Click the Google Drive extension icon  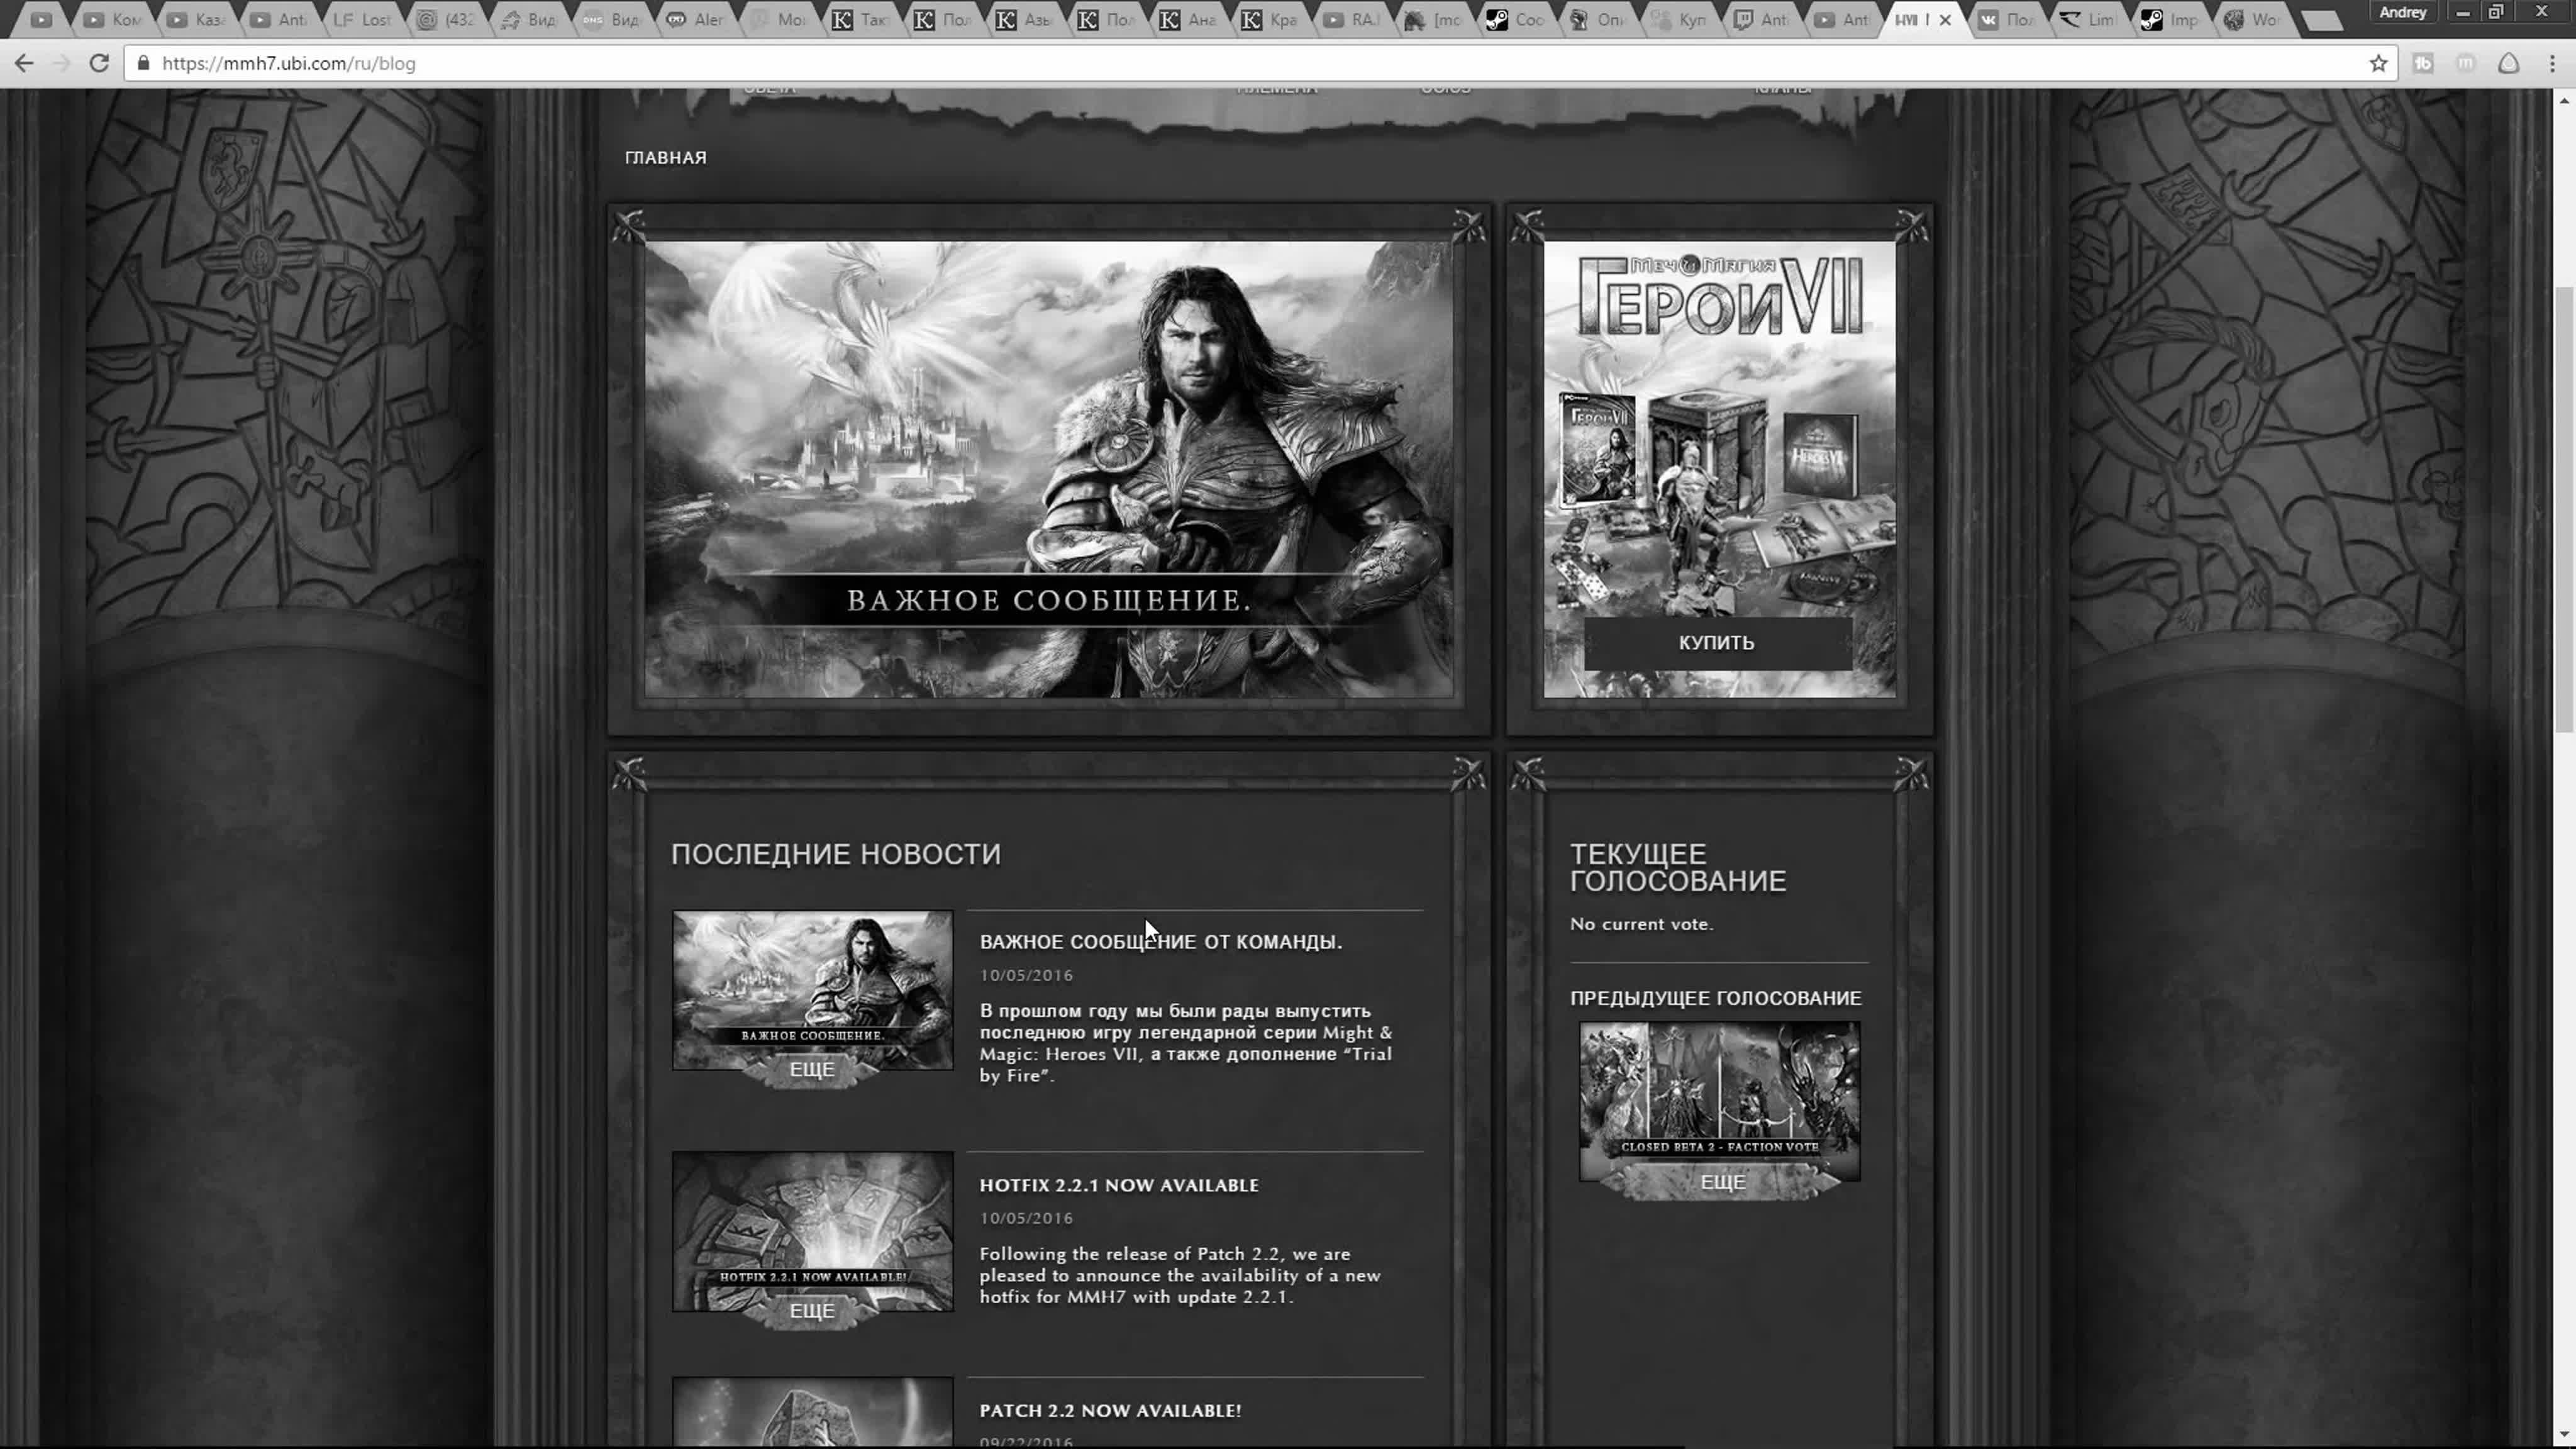pos(2508,63)
